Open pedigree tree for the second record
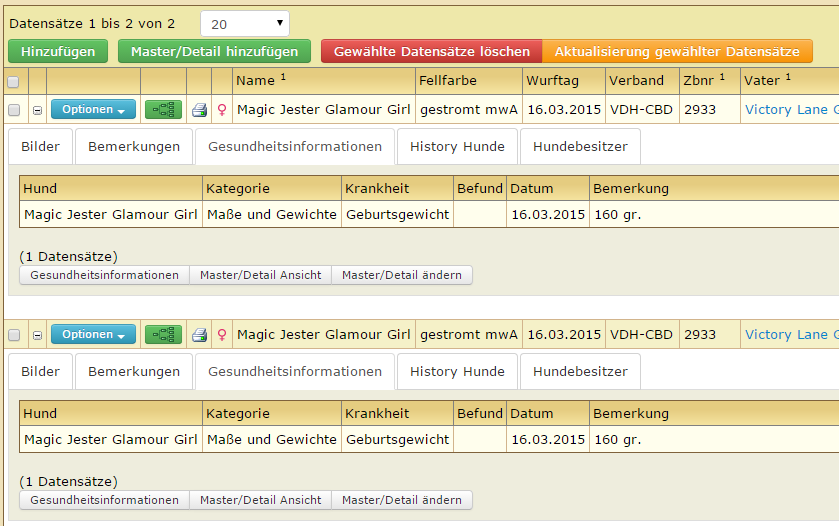Screen dimensions: 839x526 click(x=163, y=335)
